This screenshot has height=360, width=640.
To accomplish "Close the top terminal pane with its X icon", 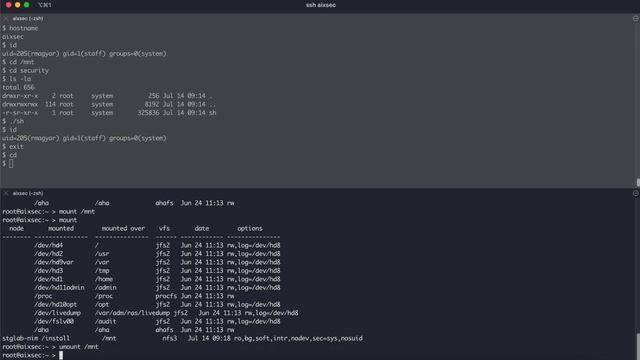I will pyautogui.click(x=6, y=19).
